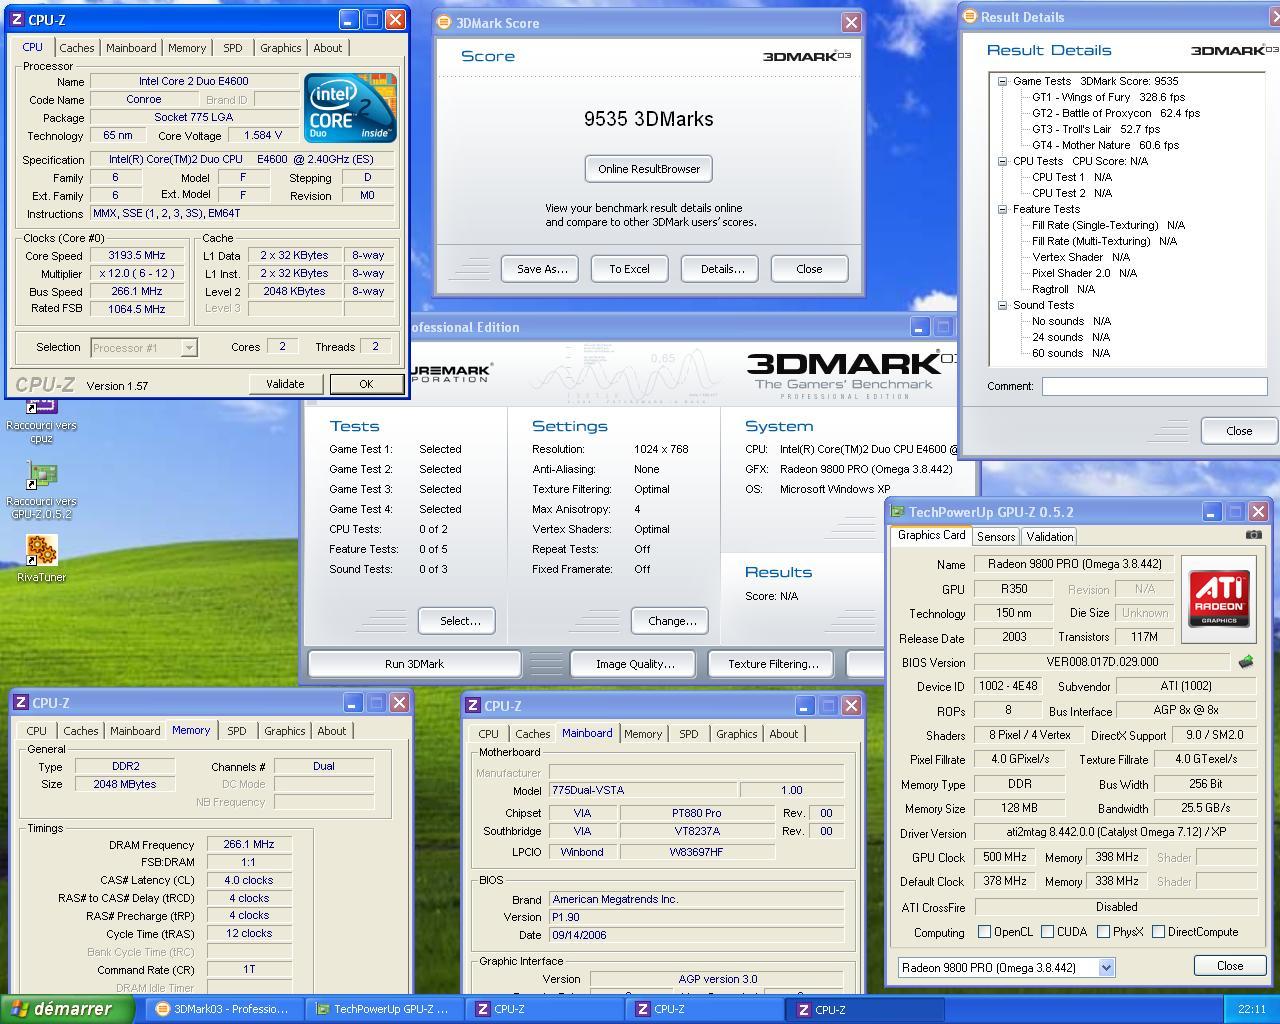Screen dimensions: 1280x1024
Task: Click the Change settings button in 3DMark03
Action: pyautogui.click(x=672, y=621)
